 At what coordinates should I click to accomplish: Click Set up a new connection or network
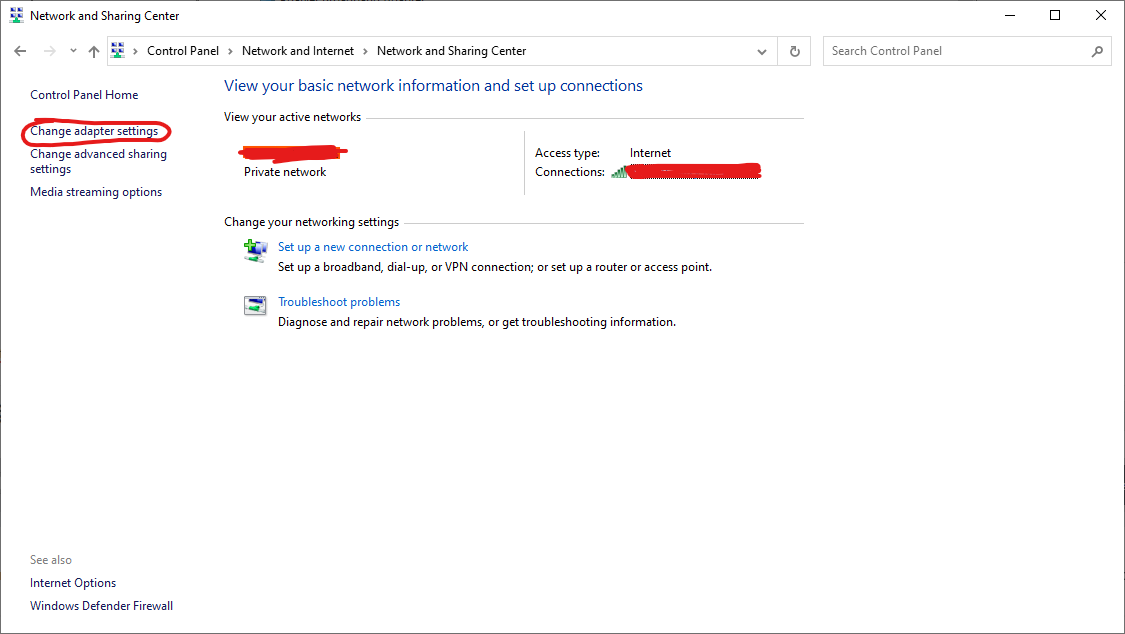coord(373,247)
